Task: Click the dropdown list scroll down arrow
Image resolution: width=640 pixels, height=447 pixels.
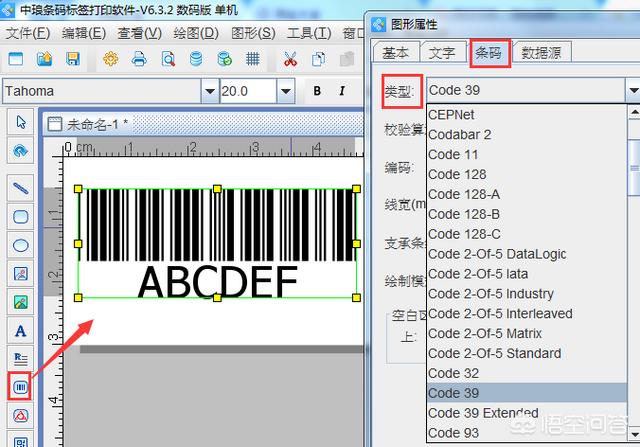Action: [x=634, y=433]
